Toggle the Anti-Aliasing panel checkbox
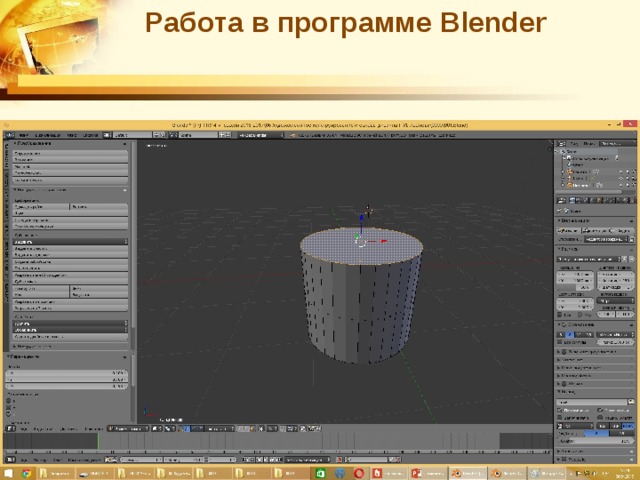640x480 pixels. coord(564,324)
